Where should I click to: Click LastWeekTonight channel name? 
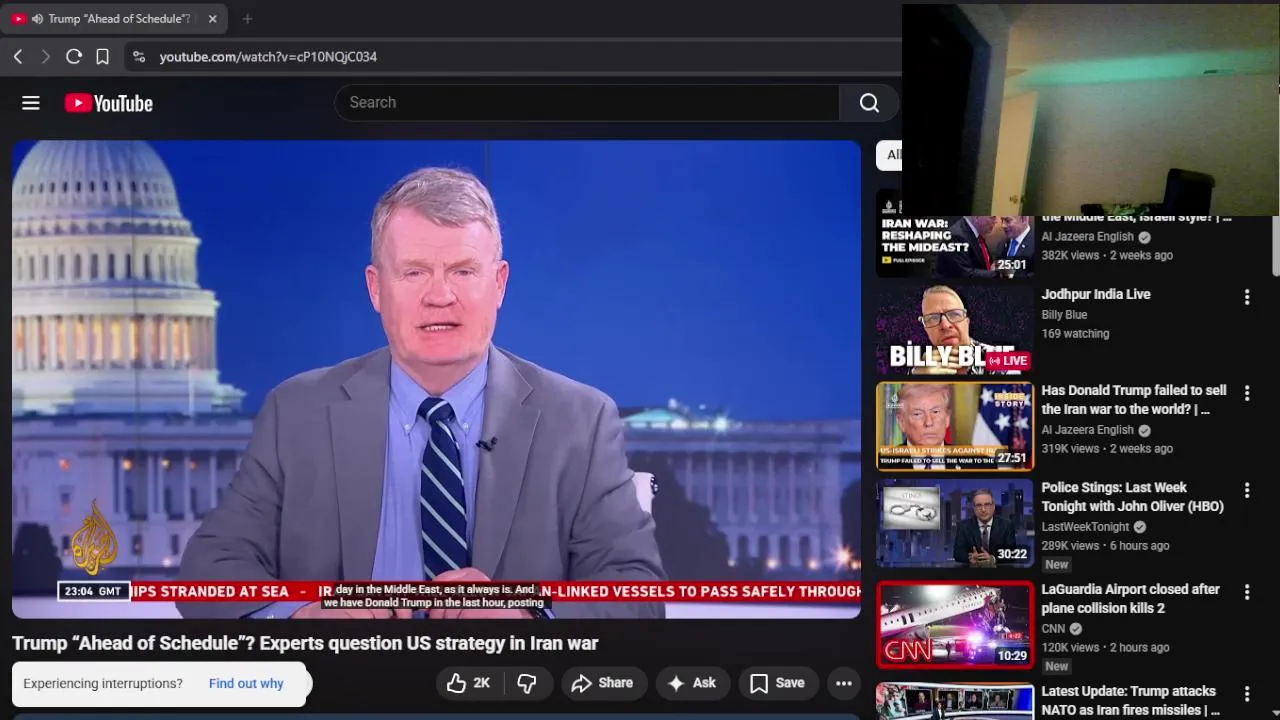pos(1085,527)
